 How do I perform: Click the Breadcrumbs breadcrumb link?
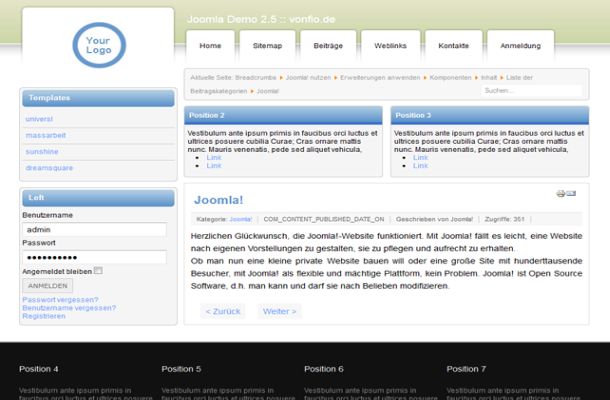coord(256,78)
